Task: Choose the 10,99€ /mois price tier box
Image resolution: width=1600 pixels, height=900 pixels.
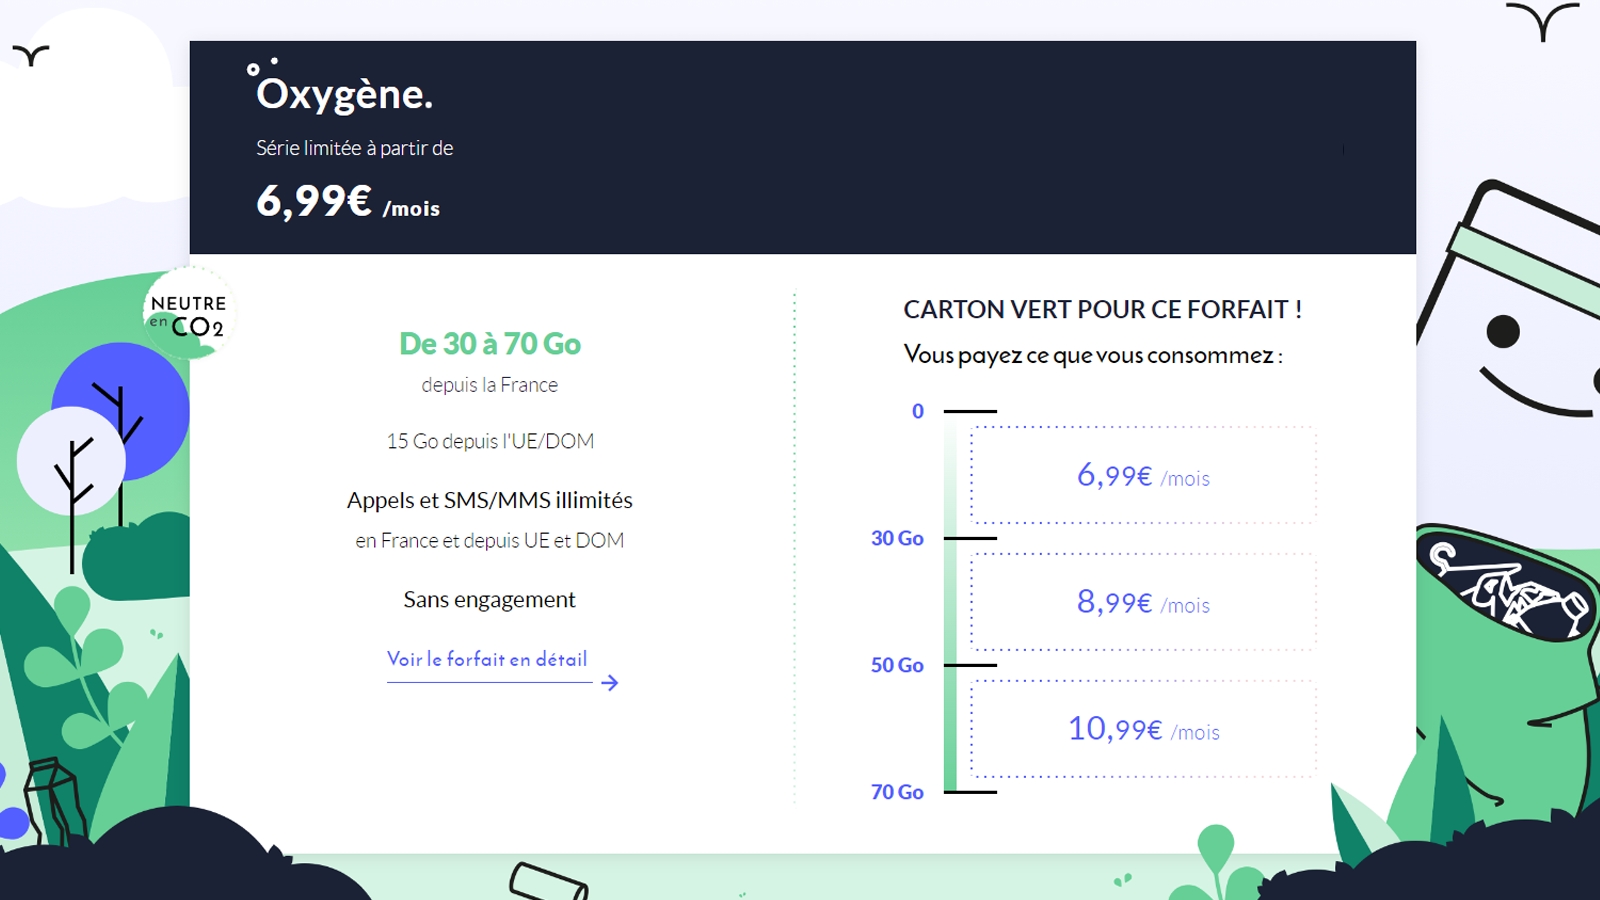Action: (x=1143, y=730)
